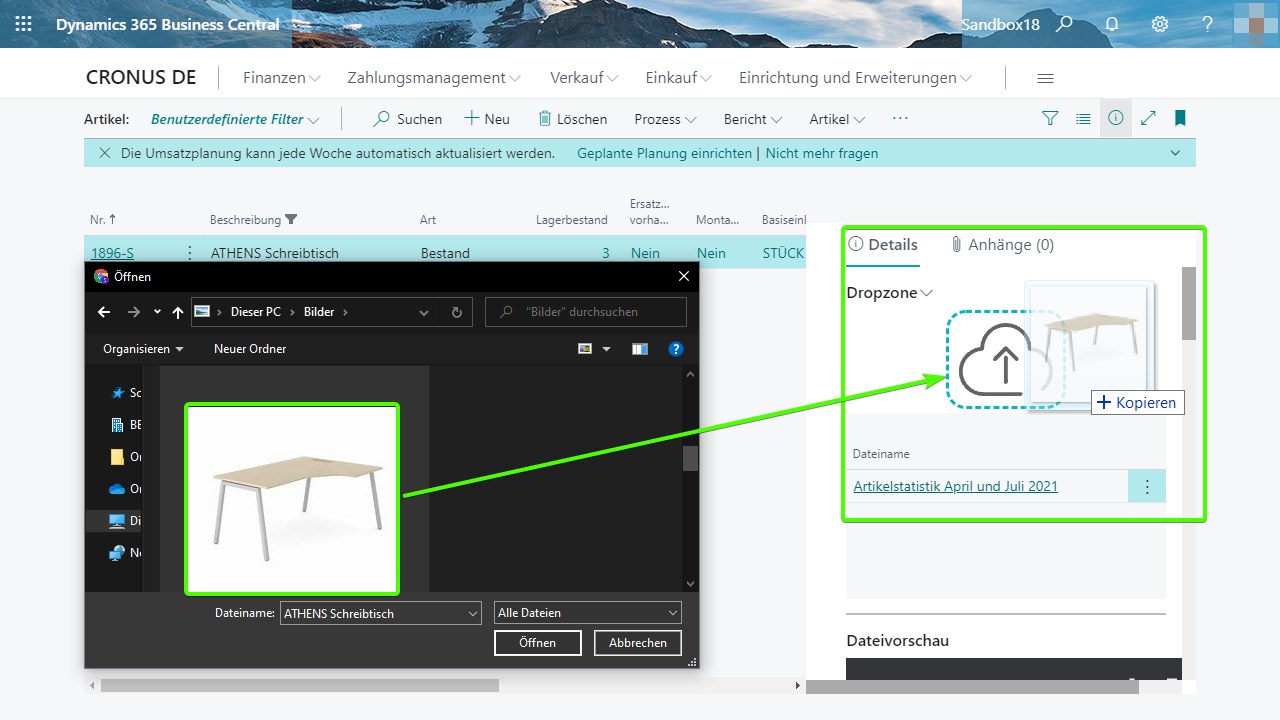Select the ATHENS desk image thumbnail
This screenshot has width=1280, height=720.
click(x=292, y=498)
